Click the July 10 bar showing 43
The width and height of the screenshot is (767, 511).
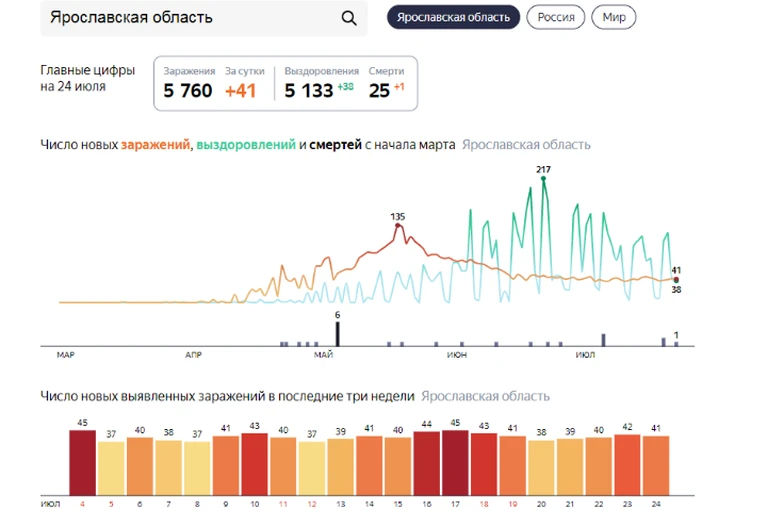click(x=254, y=464)
